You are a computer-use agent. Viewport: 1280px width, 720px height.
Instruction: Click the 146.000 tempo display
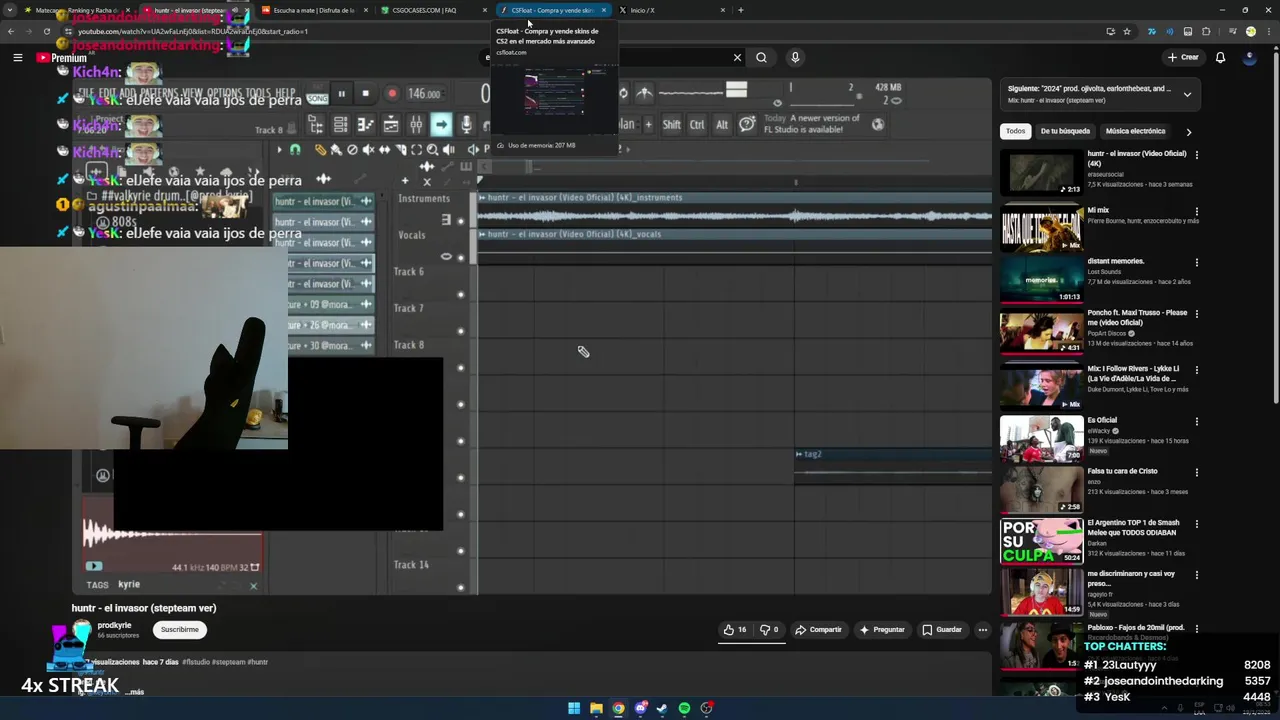point(424,94)
